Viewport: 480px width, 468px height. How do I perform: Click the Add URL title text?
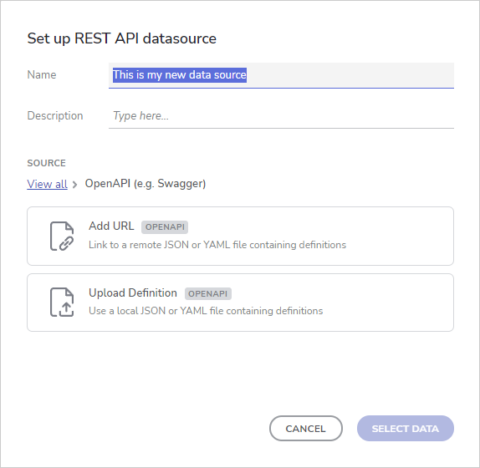[111, 226]
